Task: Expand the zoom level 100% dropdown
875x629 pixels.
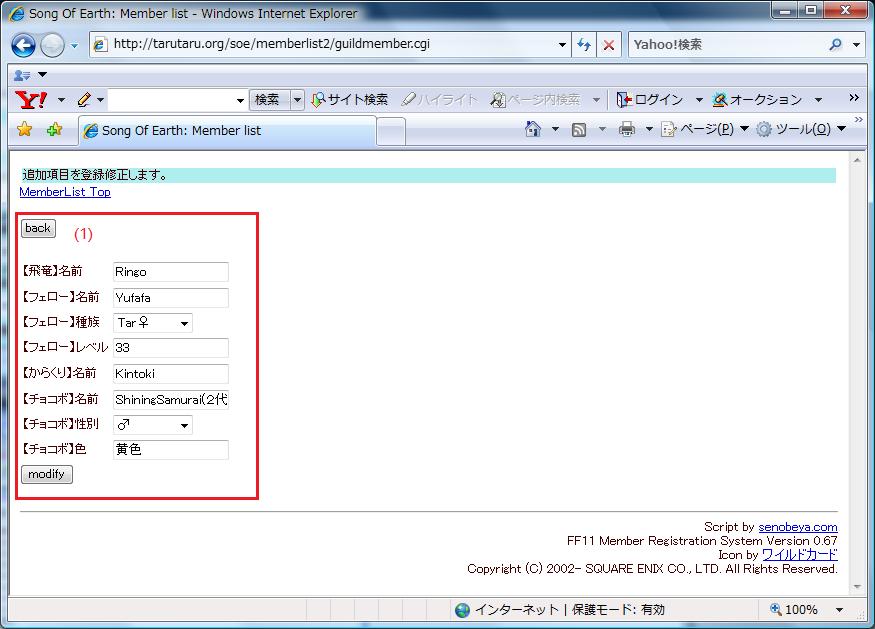Action: click(839, 609)
